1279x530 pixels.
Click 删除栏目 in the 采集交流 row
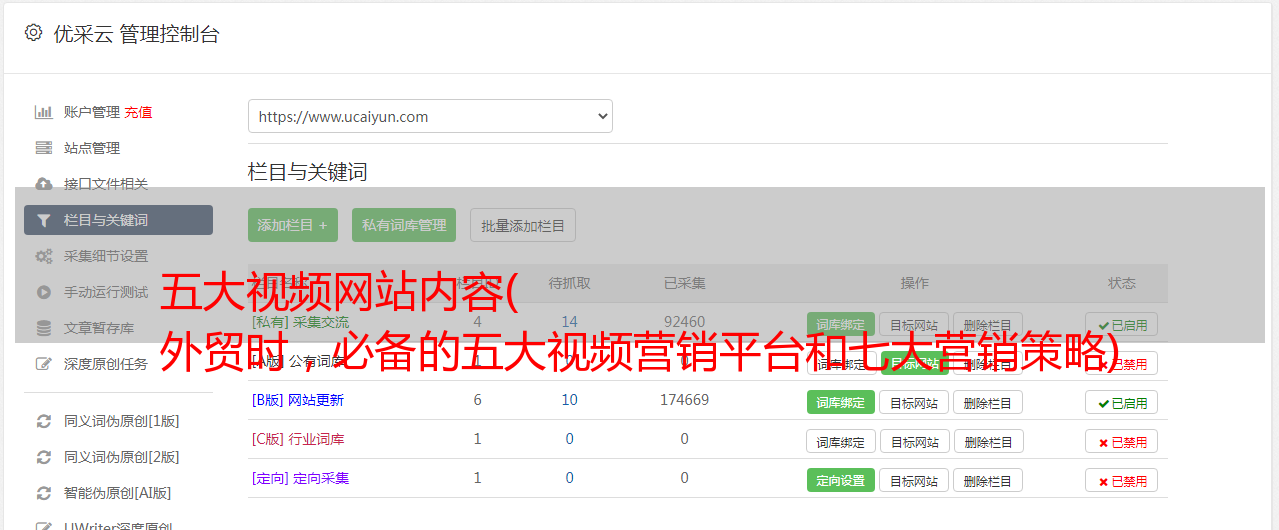tap(988, 324)
